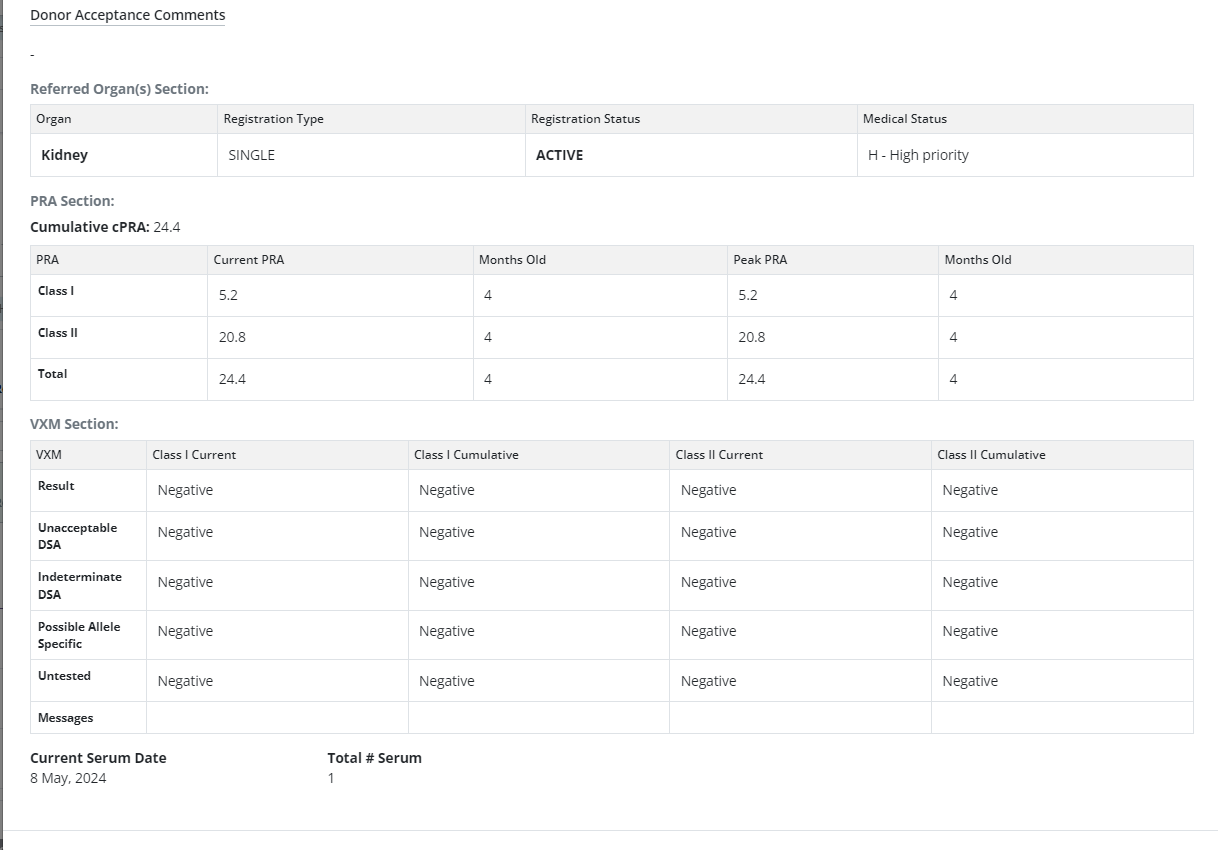
Task: Select the Class II Peak PRA value 20.8
Action: [x=751, y=338]
